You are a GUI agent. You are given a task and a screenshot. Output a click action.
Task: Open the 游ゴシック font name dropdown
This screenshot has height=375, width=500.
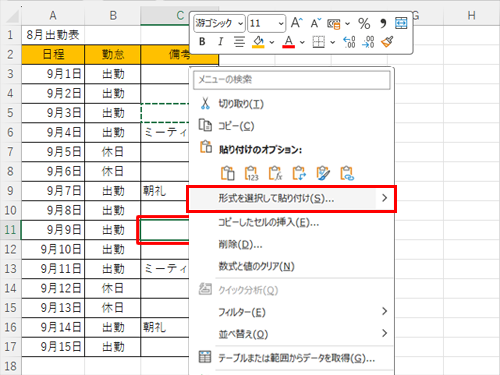(x=240, y=24)
